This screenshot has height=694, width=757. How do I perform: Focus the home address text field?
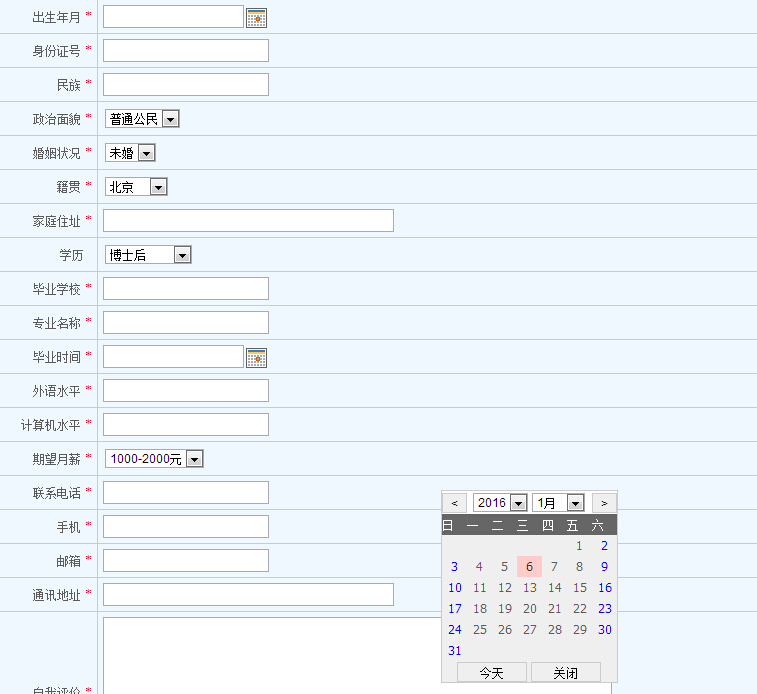click(x=248, y=221)
